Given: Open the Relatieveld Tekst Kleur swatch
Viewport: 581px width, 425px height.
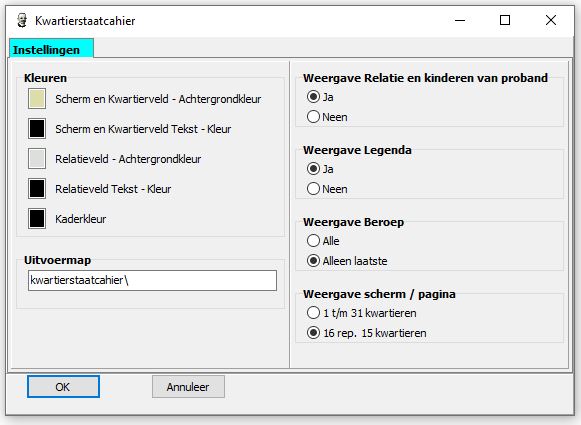Looking at the screenshot, I should point(37,189).
